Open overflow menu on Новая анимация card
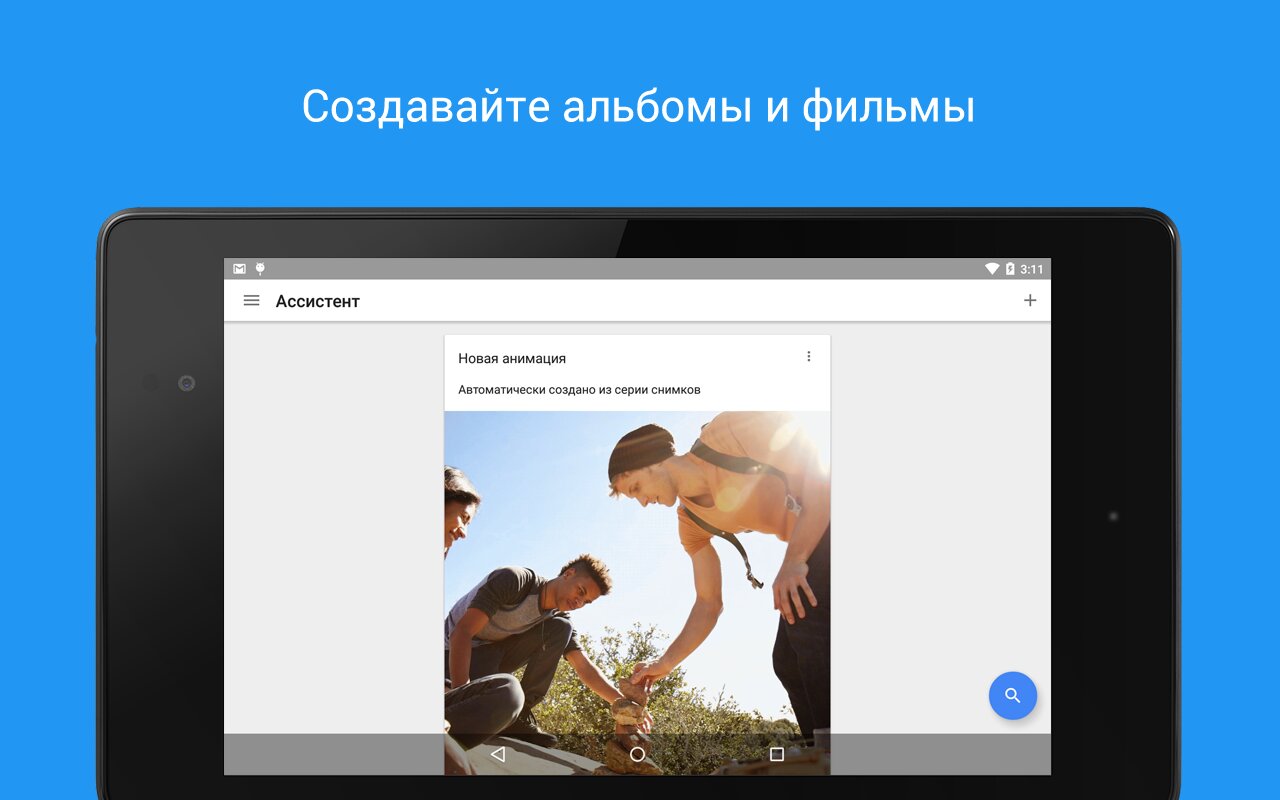 809,357
